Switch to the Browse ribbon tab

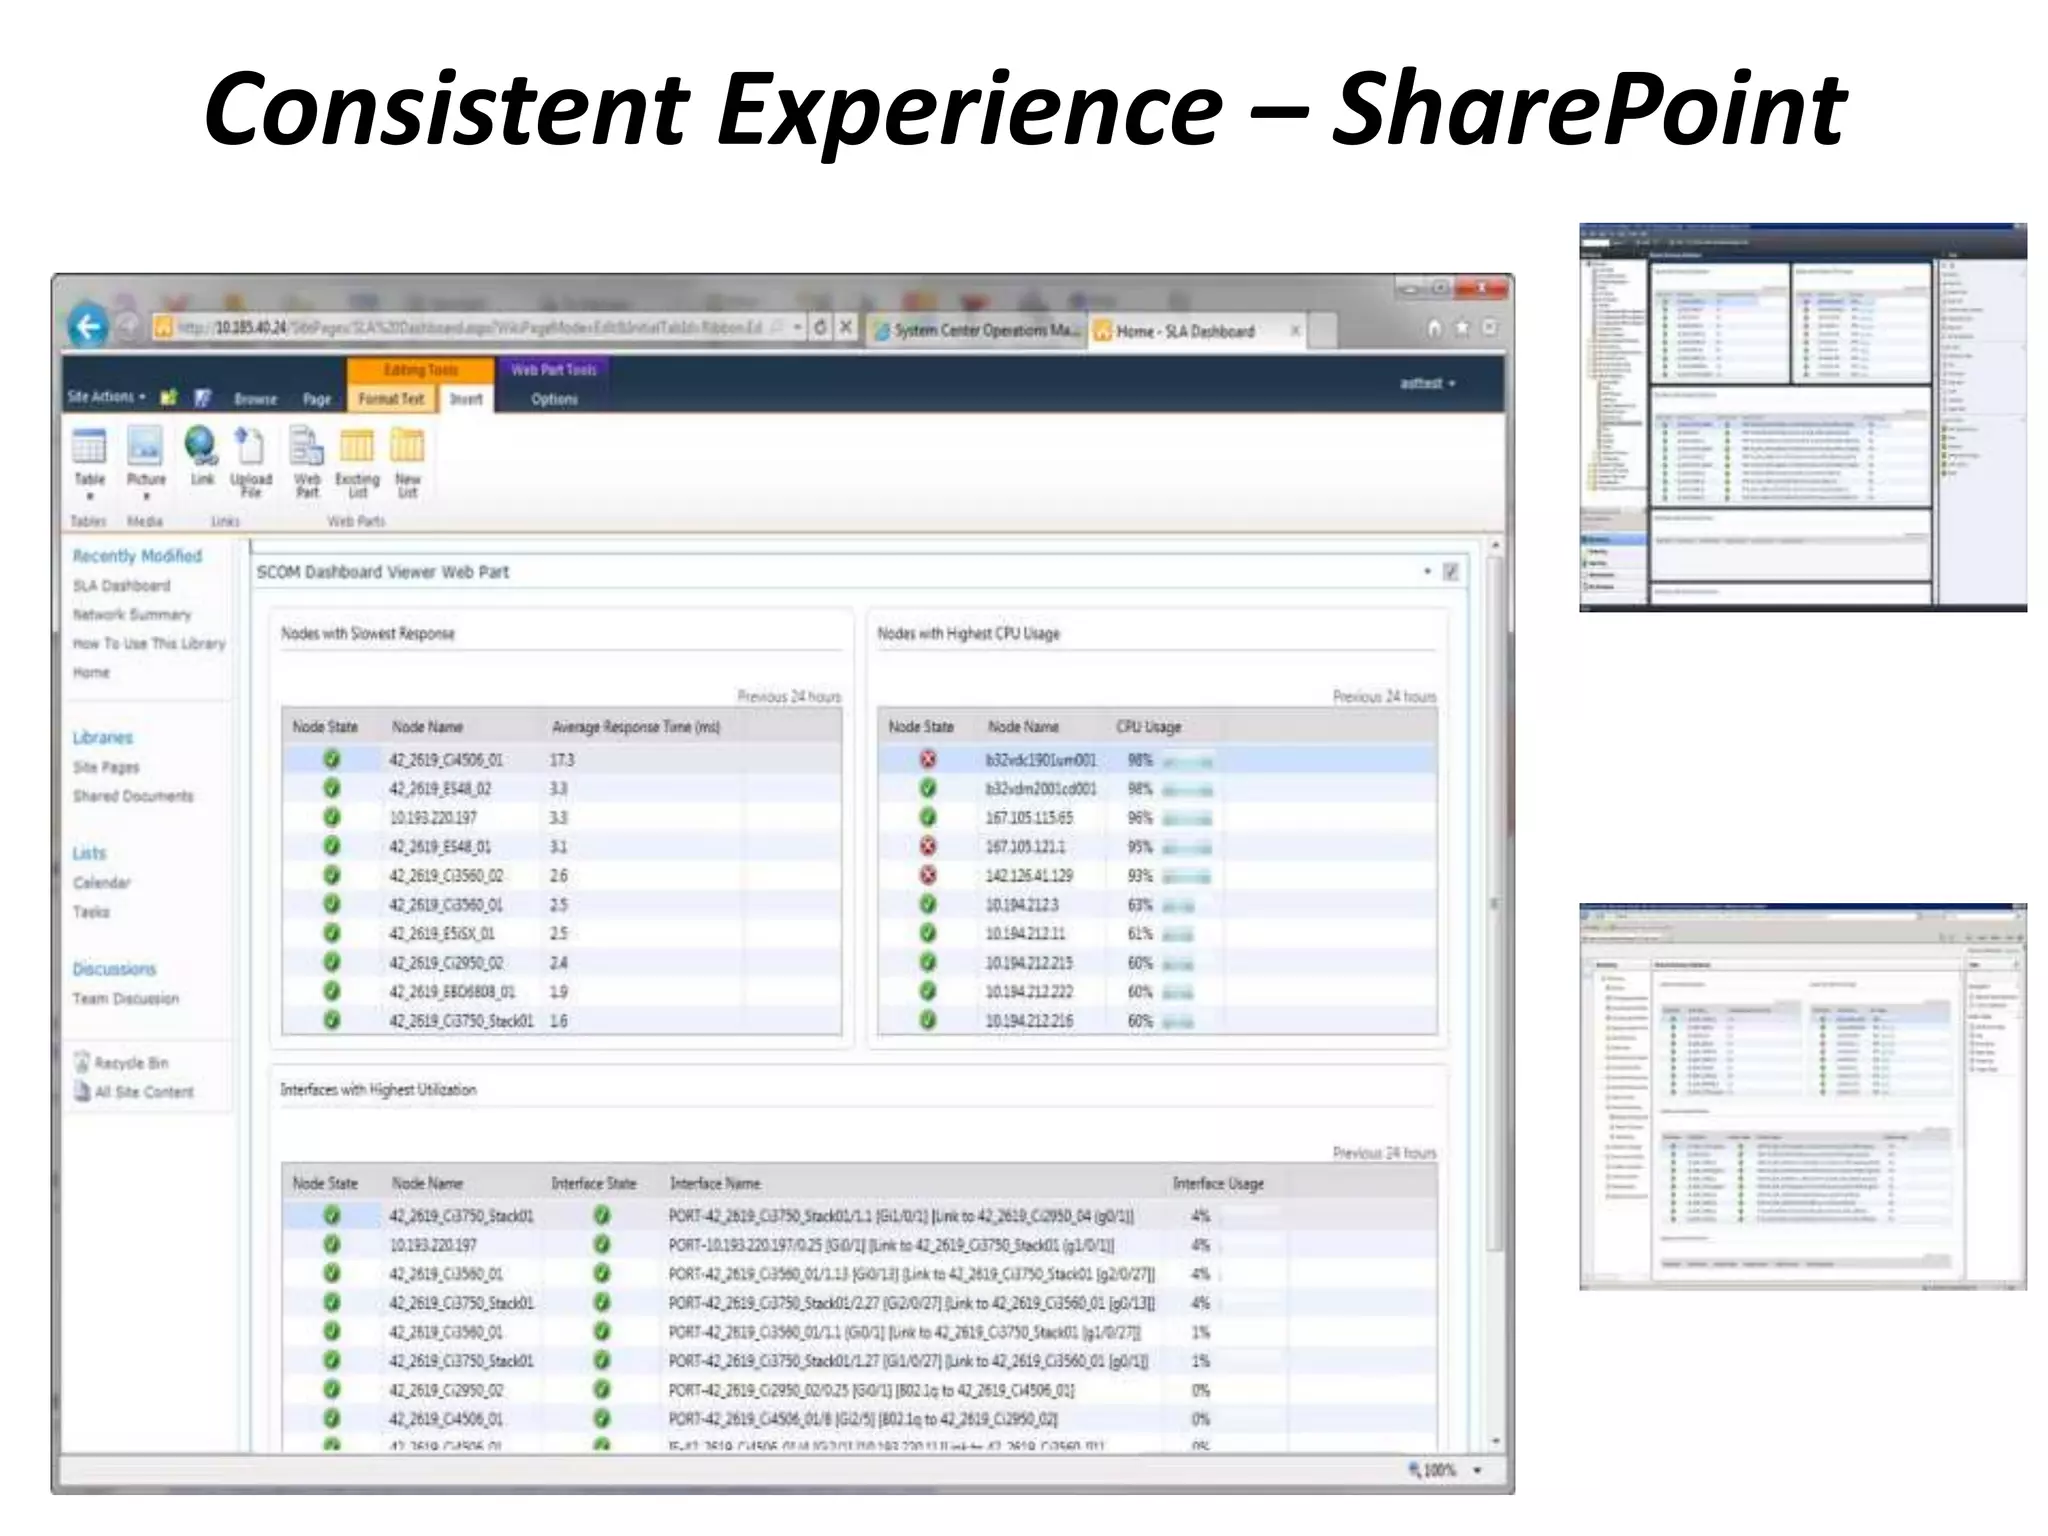[x=256, y=399]
